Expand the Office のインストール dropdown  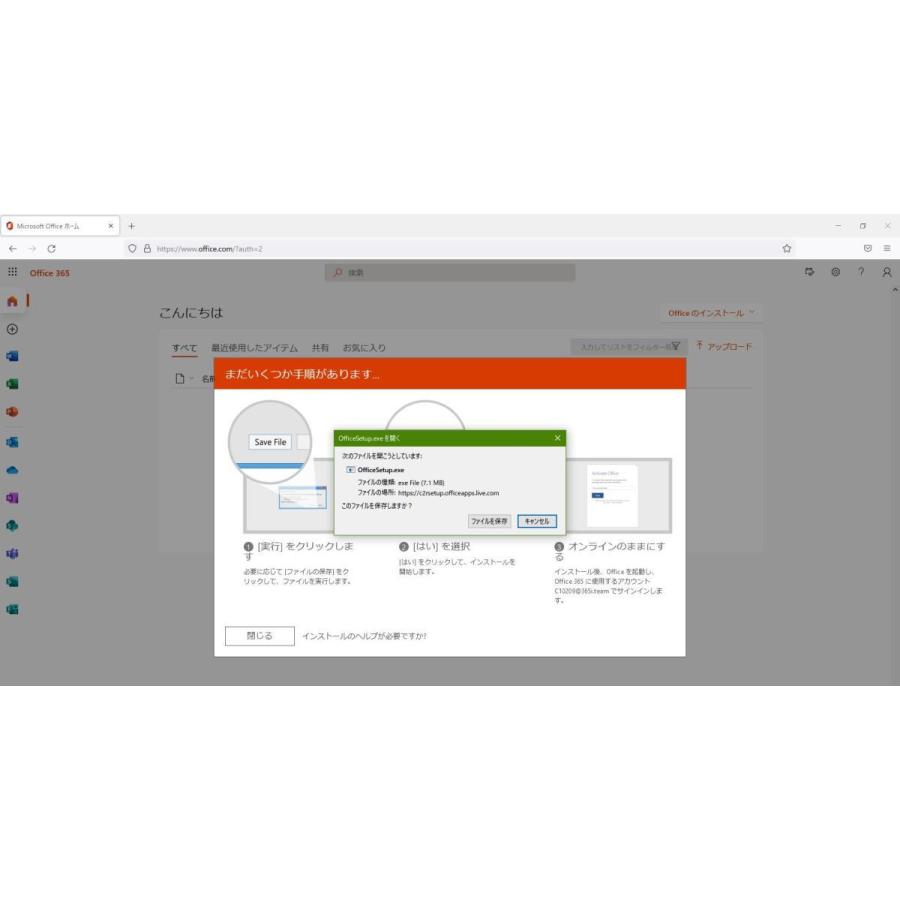[711, 313]
